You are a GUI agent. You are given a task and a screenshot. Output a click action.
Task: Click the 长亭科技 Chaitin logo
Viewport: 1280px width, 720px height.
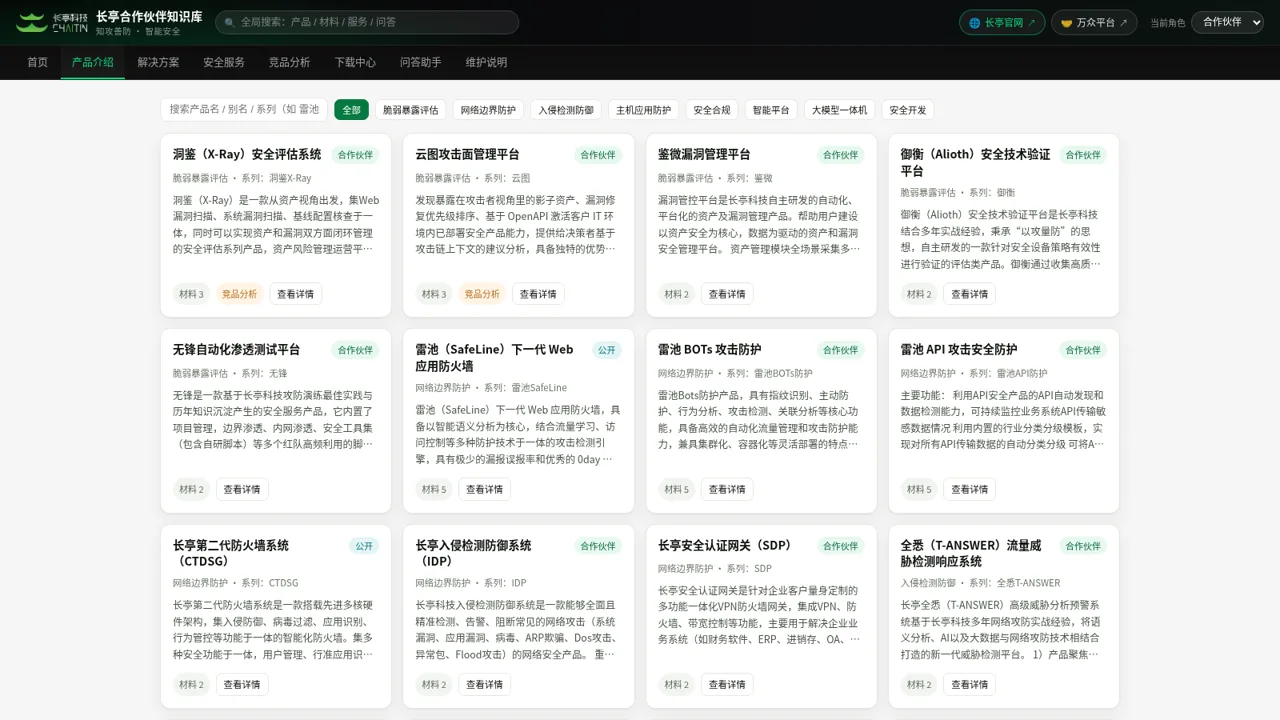click(x=52, y=22)
